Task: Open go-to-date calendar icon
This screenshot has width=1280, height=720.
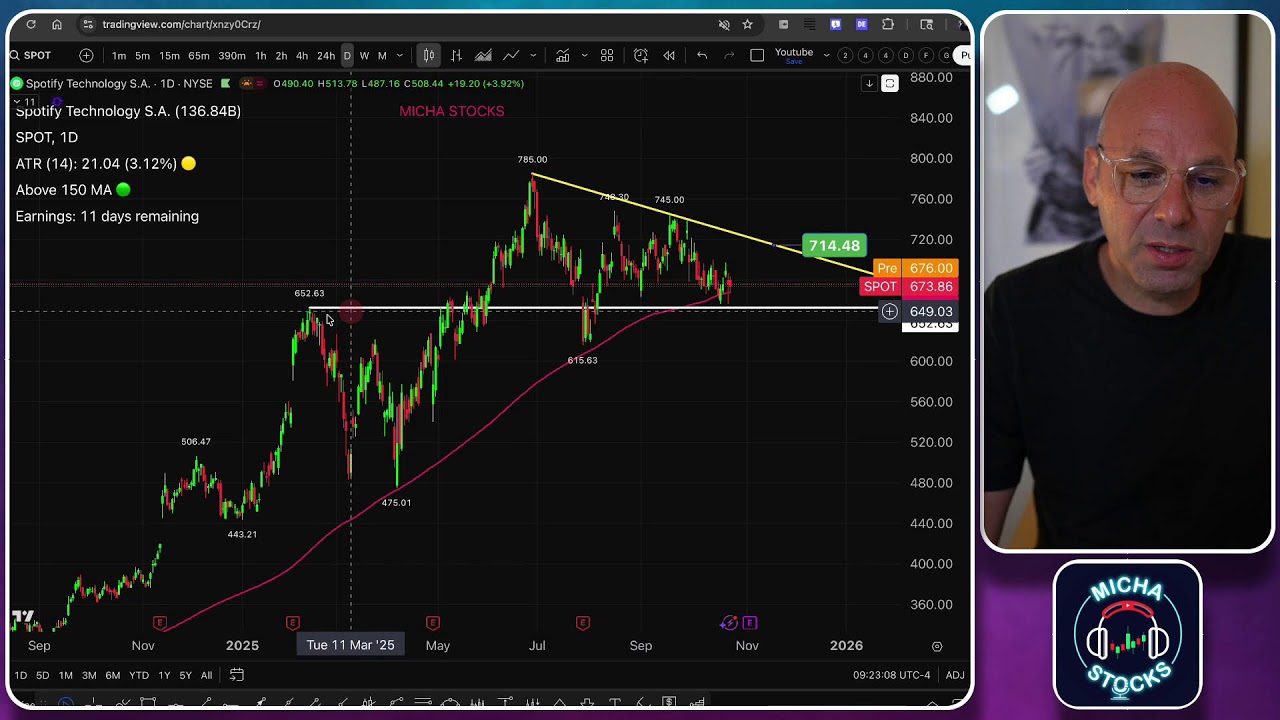Action: [x=237, y=676]
